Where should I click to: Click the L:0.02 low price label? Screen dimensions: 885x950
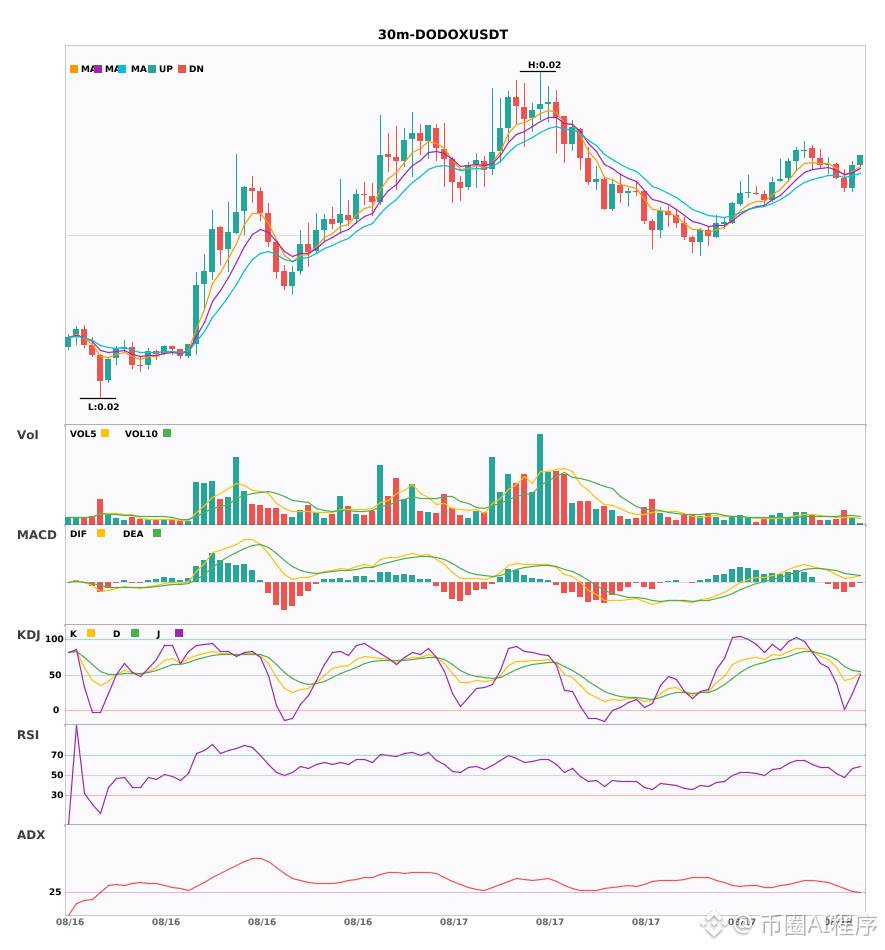tap(104, 407)
